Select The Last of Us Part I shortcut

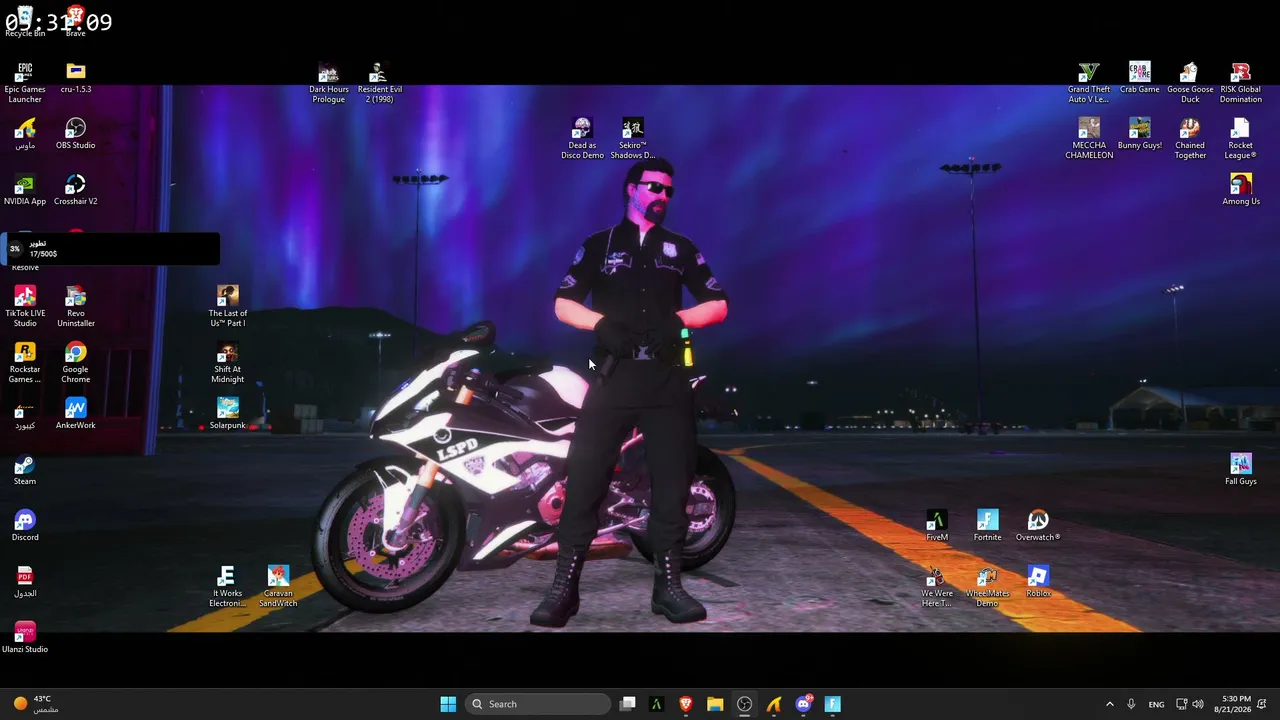(228, 306)
